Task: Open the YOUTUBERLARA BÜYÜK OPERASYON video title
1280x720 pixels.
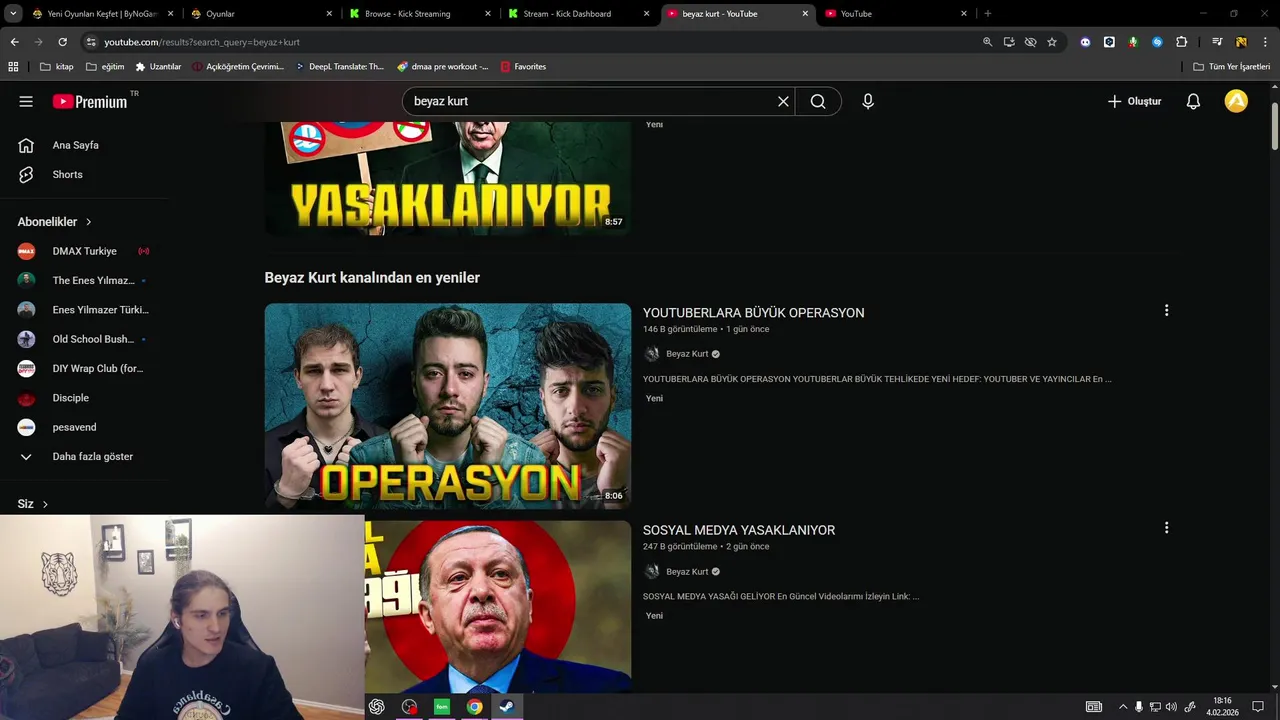Action: [x=753, y=313]
